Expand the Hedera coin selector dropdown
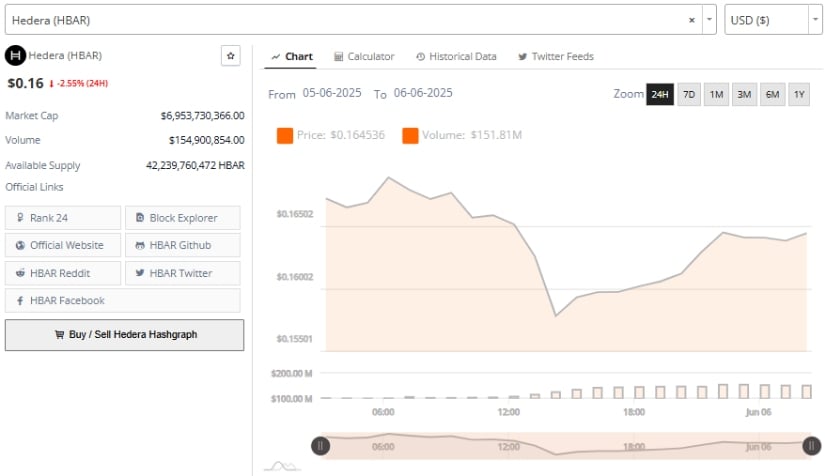Viewport: 825px width, 476px height. click(709, 20)
